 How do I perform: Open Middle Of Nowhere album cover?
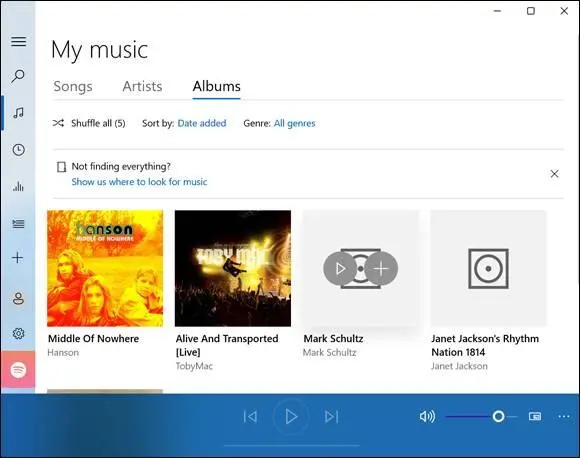[x=105, y=268]
